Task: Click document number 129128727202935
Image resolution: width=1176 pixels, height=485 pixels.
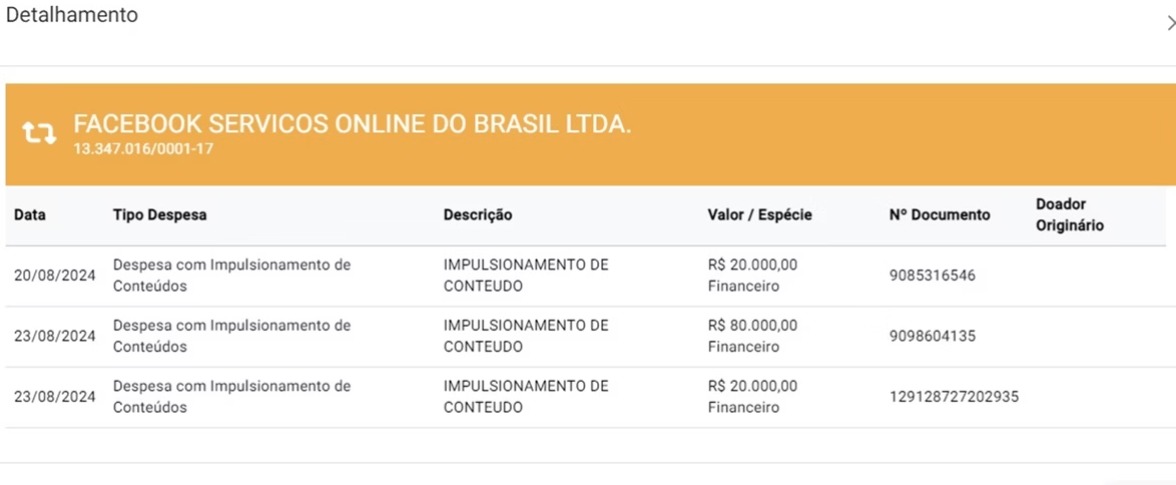Action: point(954,397)
